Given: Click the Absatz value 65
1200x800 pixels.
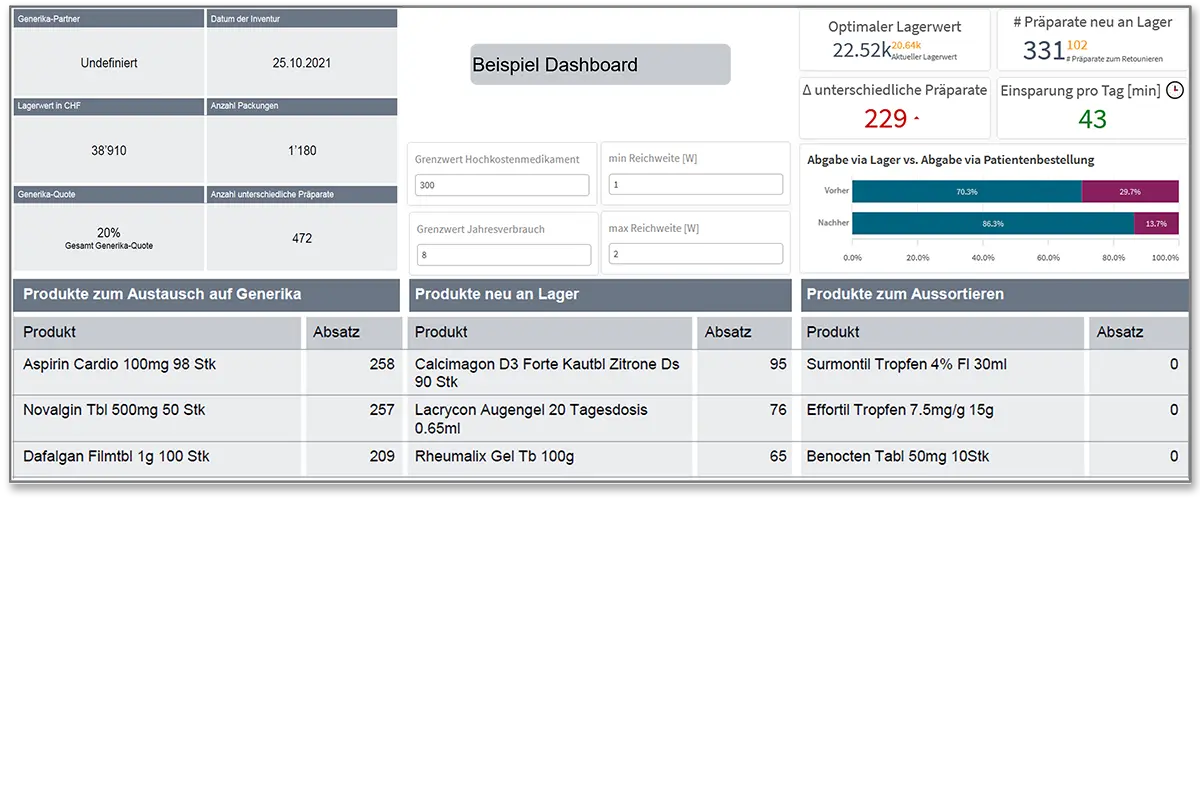Looking at the screenshot, I should click(x=778, y=456).
